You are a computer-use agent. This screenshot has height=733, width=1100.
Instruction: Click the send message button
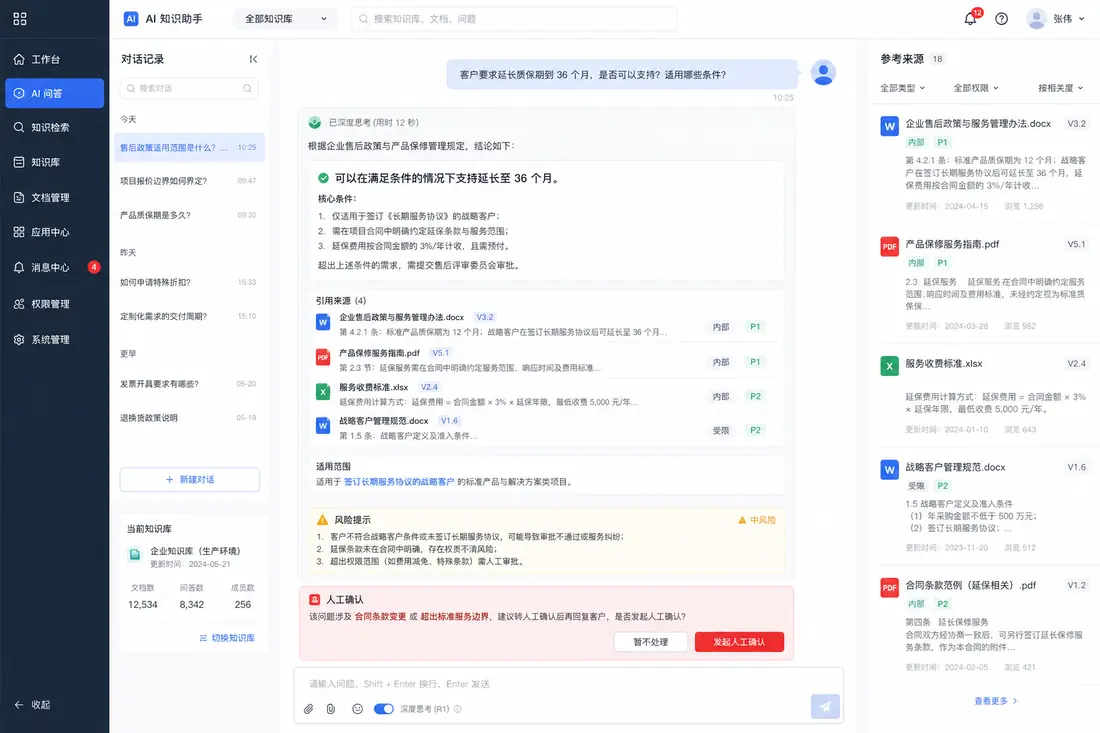pos(825,706)
